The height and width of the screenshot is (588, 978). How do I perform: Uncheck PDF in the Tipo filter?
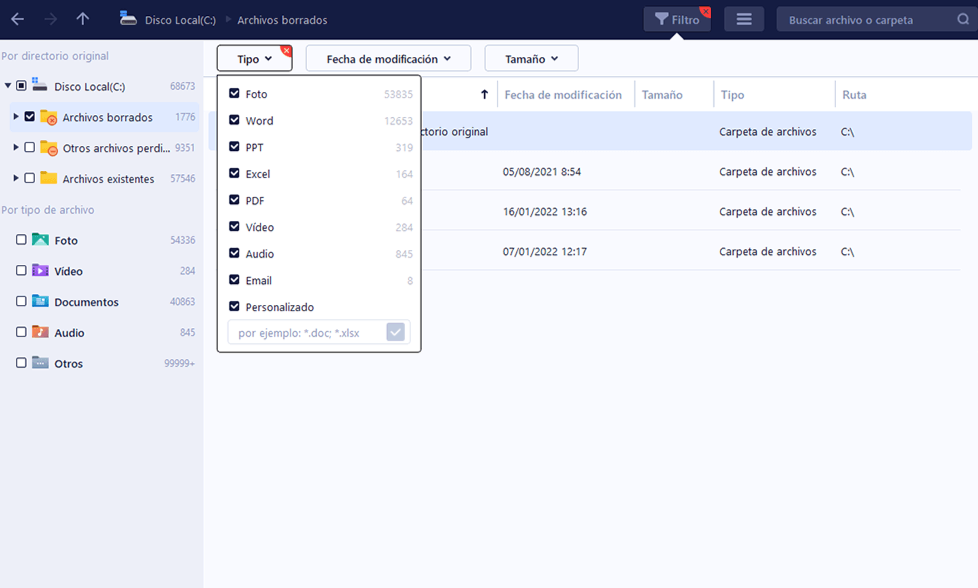coord(235,200)
